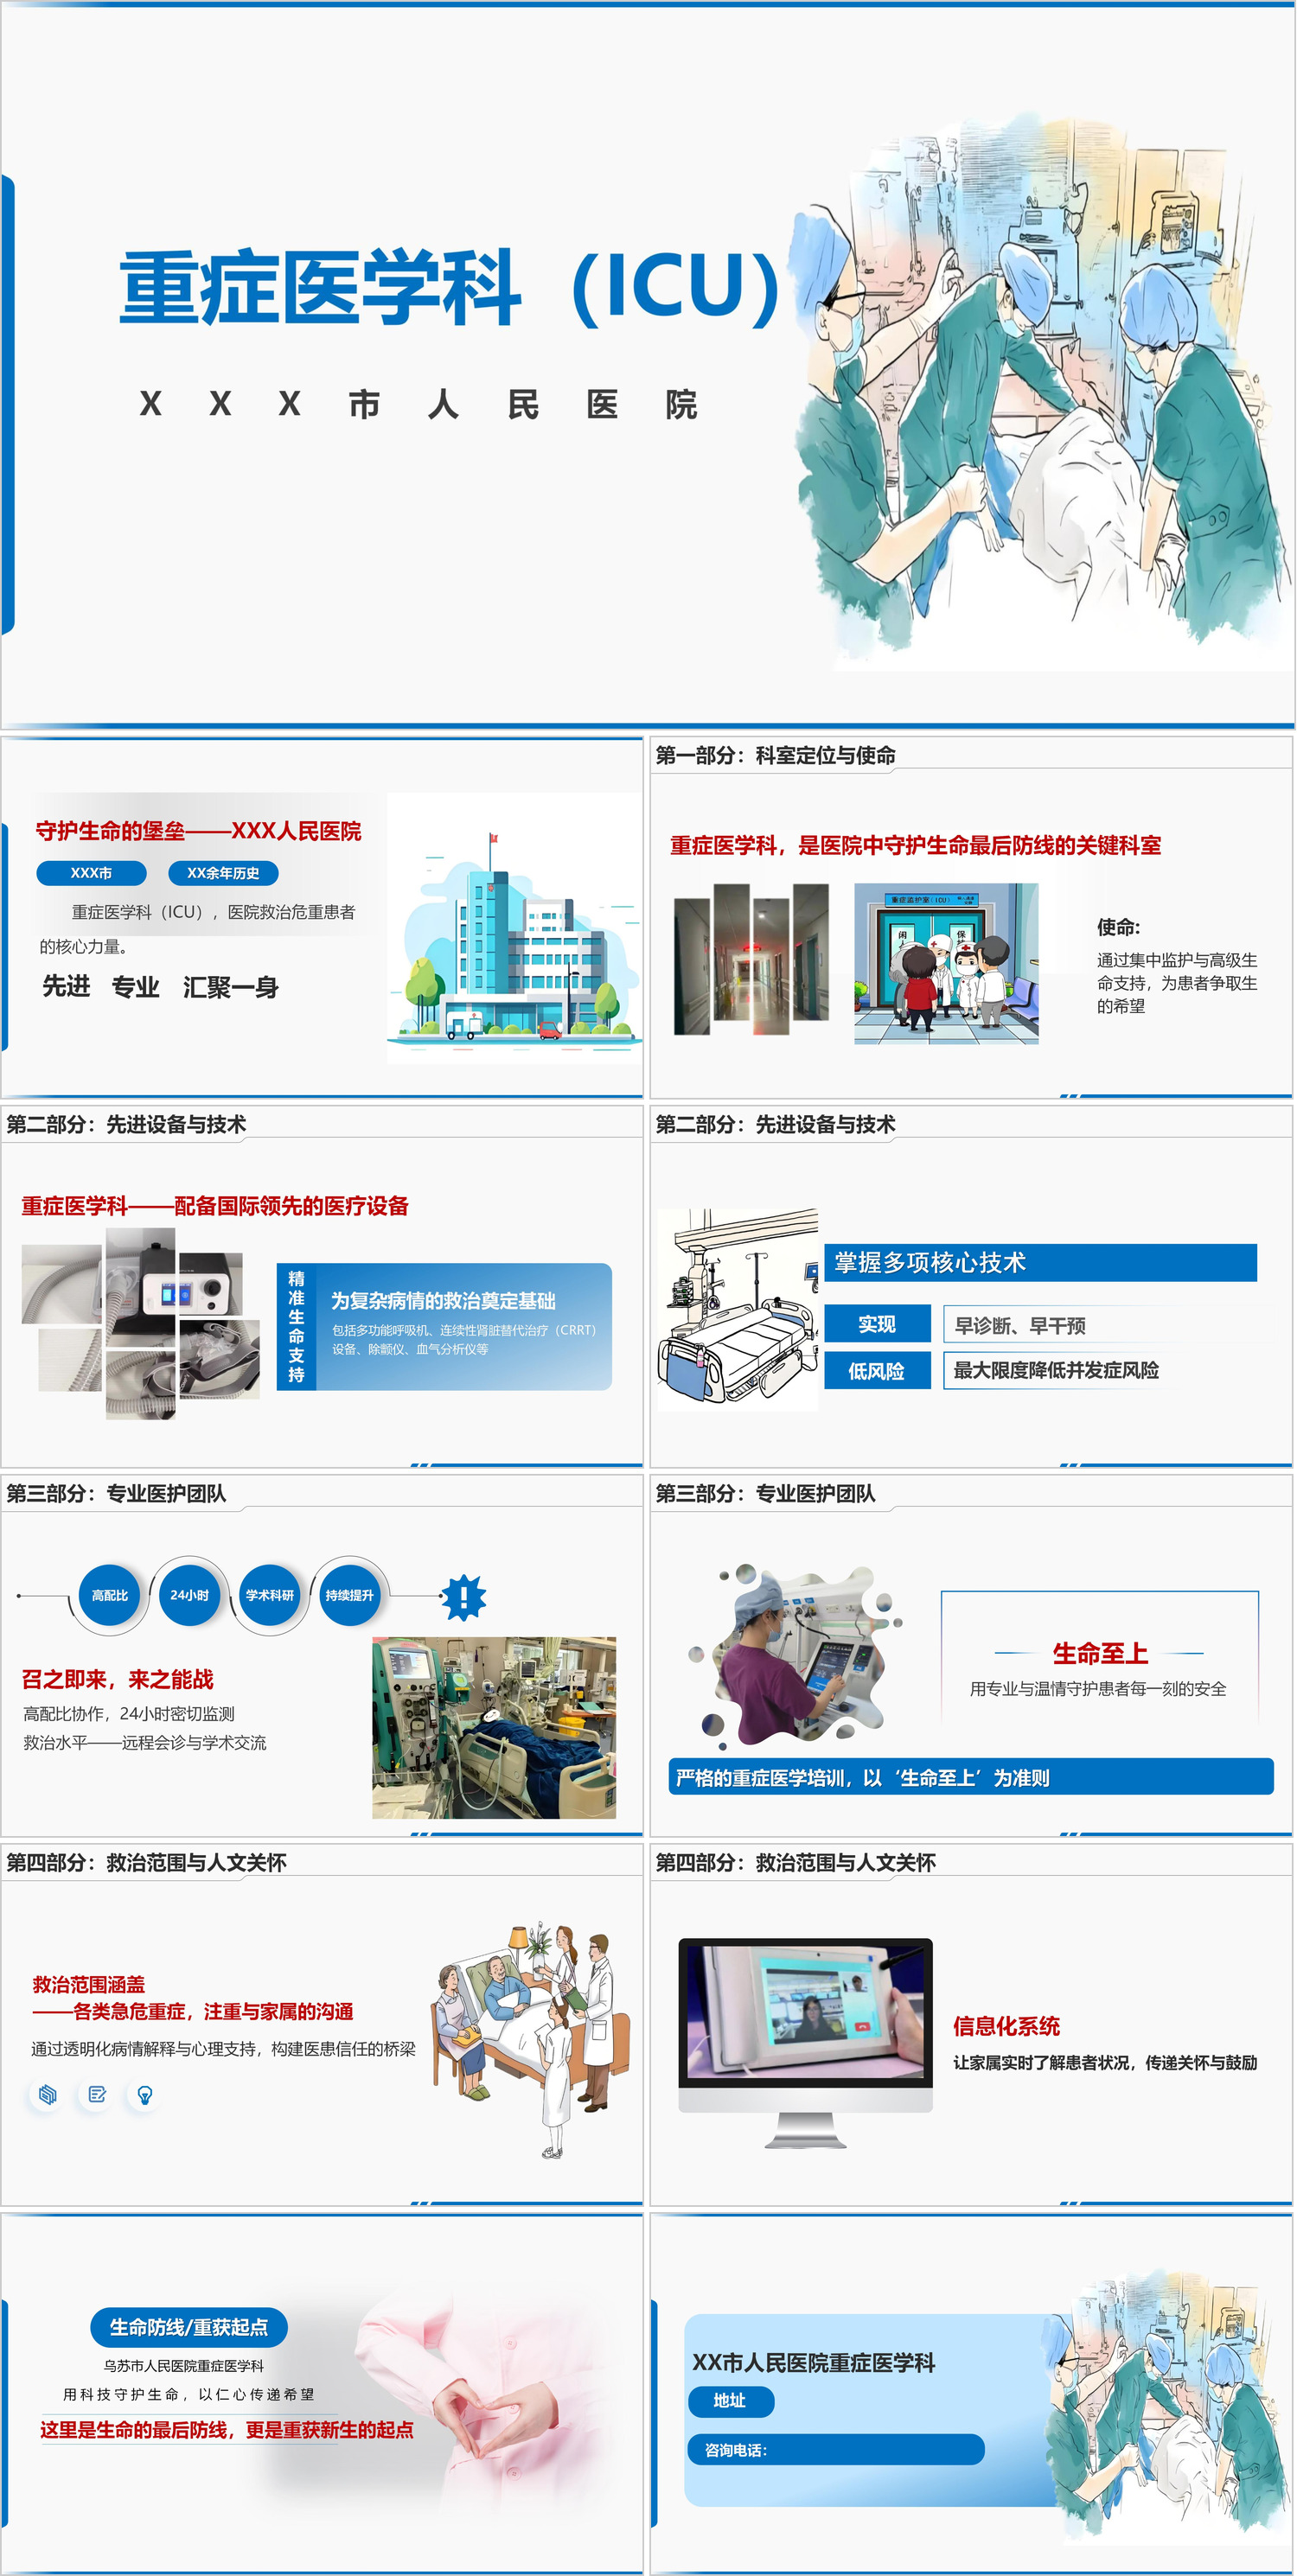Click the 咨询电话 field bar
The height and width of the screenshot is (2576, 1297).
pyautogui.click(x=835, y=2449)
